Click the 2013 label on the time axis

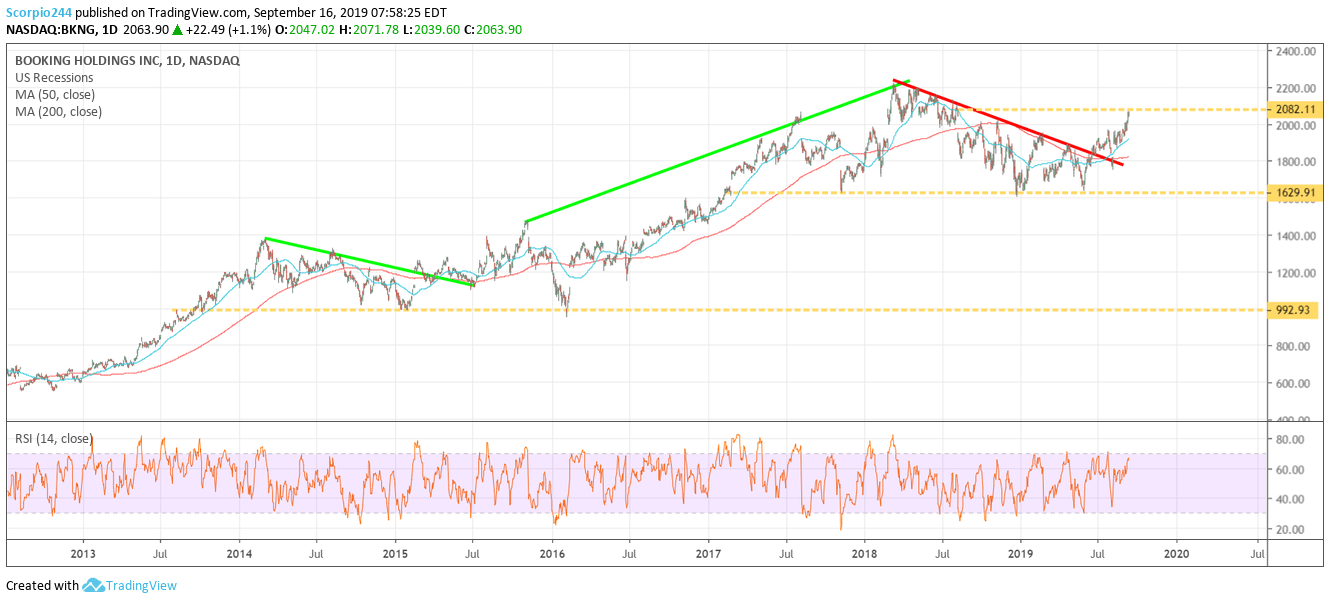coord(83,552)
